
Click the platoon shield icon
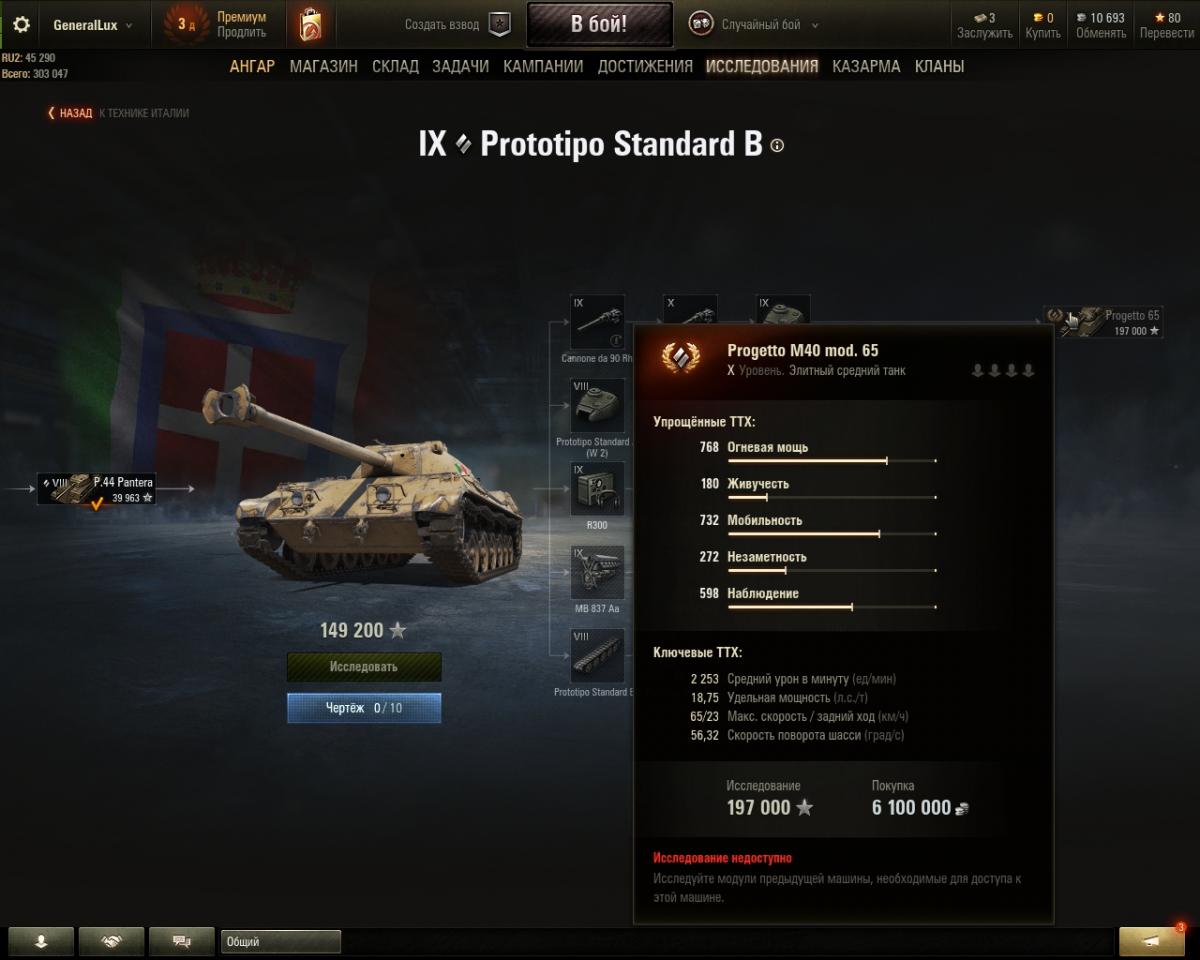coord(499,25)
